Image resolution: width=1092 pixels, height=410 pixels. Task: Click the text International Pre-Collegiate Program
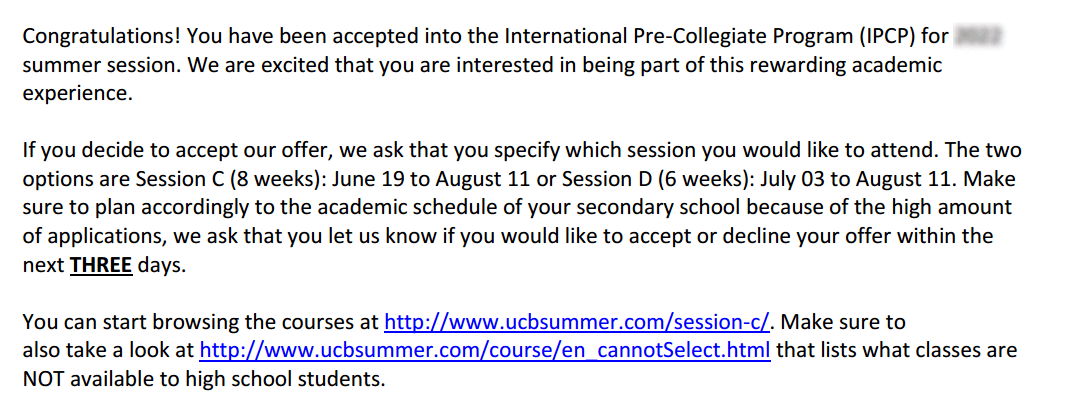679,38
